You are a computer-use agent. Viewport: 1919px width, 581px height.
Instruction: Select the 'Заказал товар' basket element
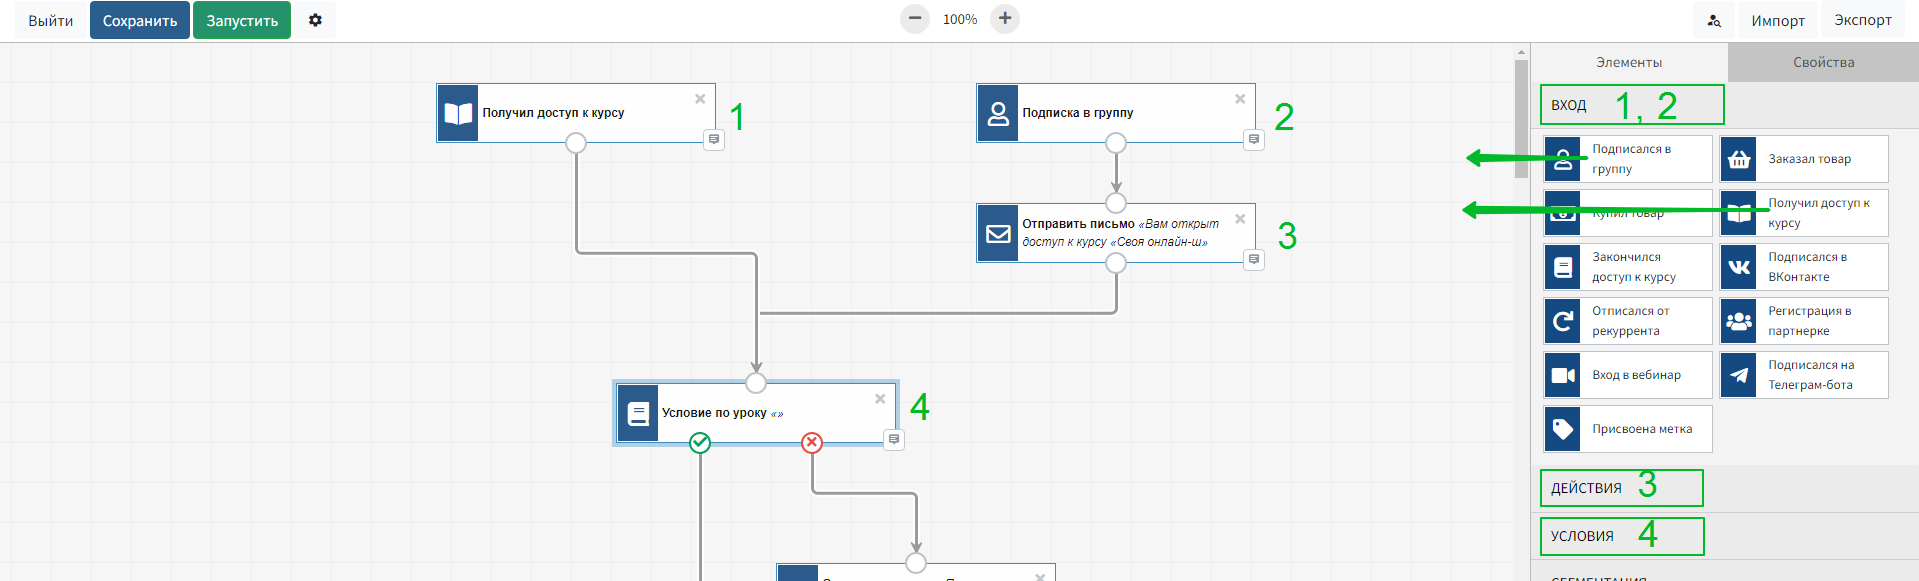1803,159
